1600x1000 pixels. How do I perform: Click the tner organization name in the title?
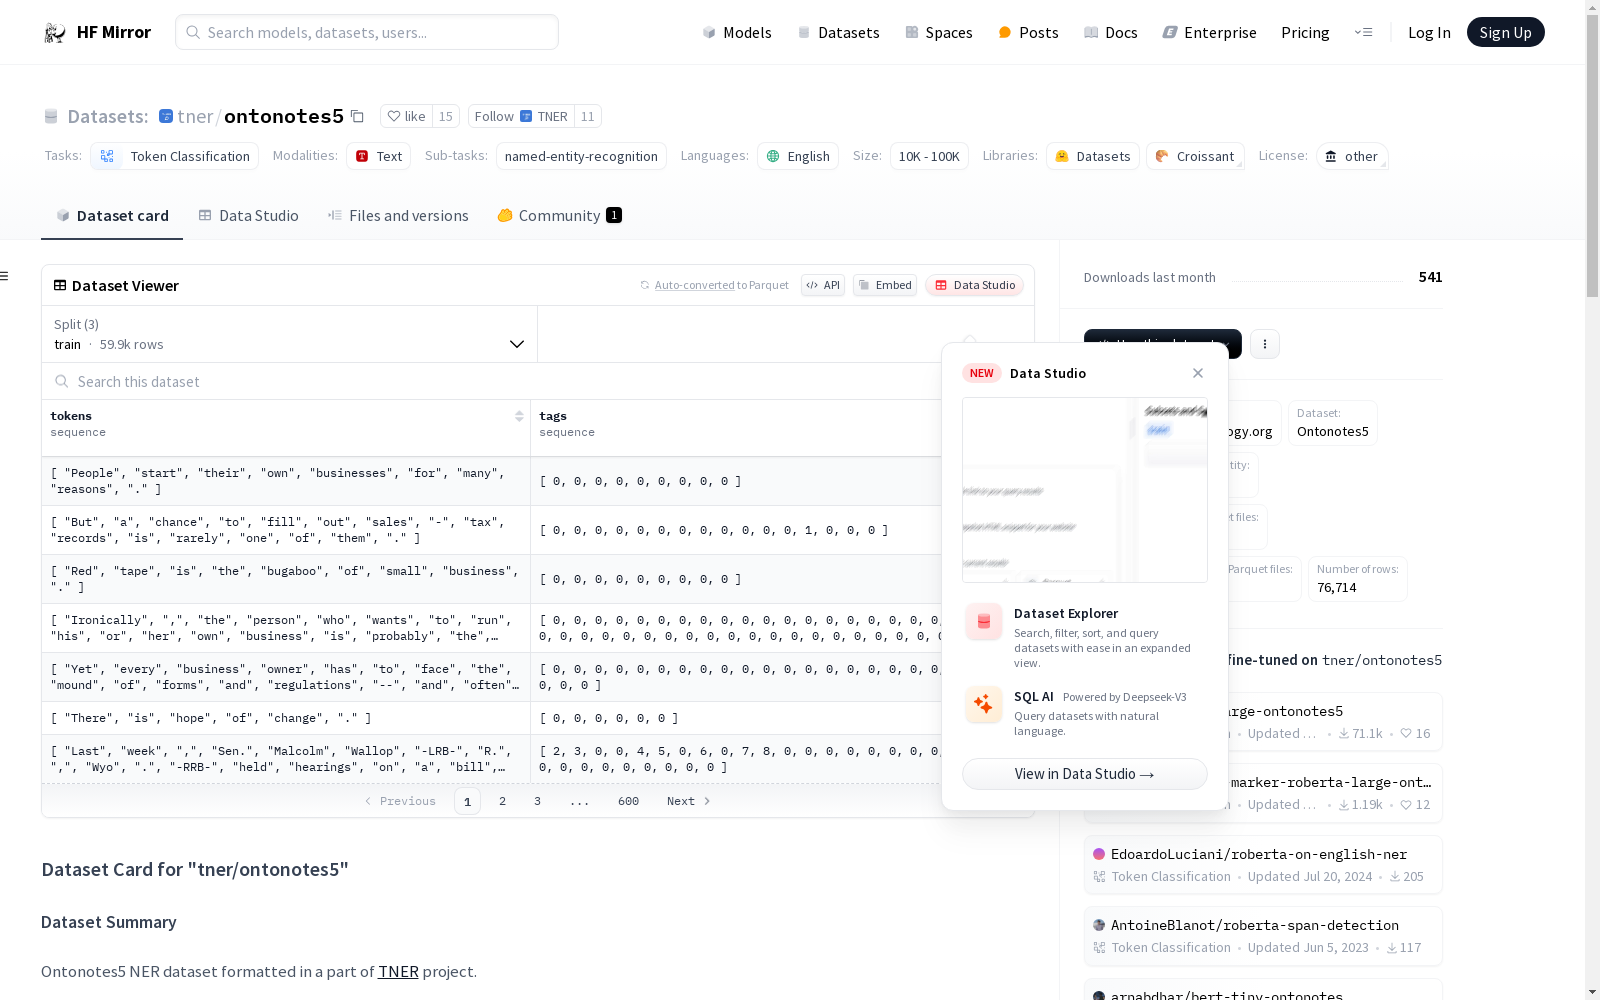tap(195, 116)
